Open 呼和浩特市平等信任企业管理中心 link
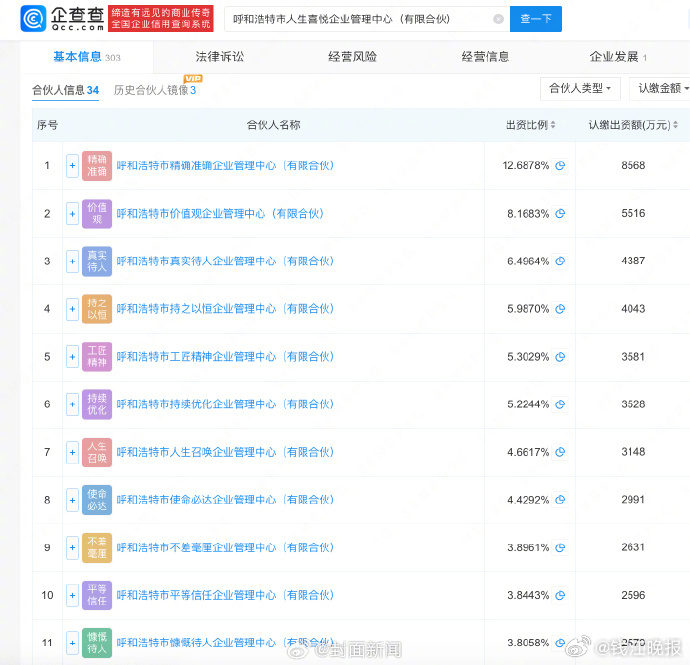The image size is (690, 665). point(225,595)
